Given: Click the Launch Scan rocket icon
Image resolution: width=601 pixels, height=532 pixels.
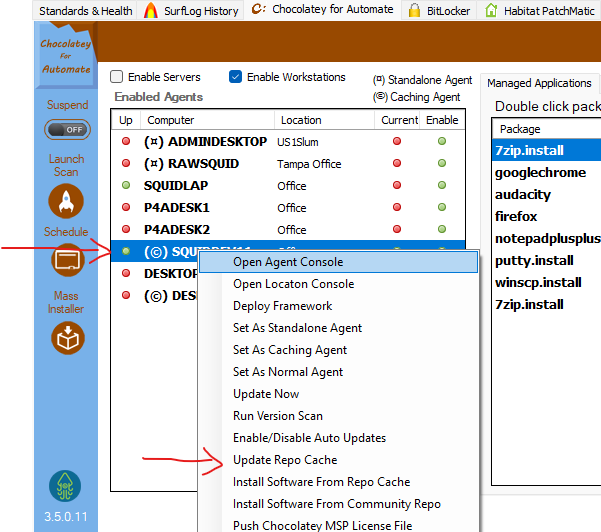Looking at the screenshot, I should pos(67,202).
